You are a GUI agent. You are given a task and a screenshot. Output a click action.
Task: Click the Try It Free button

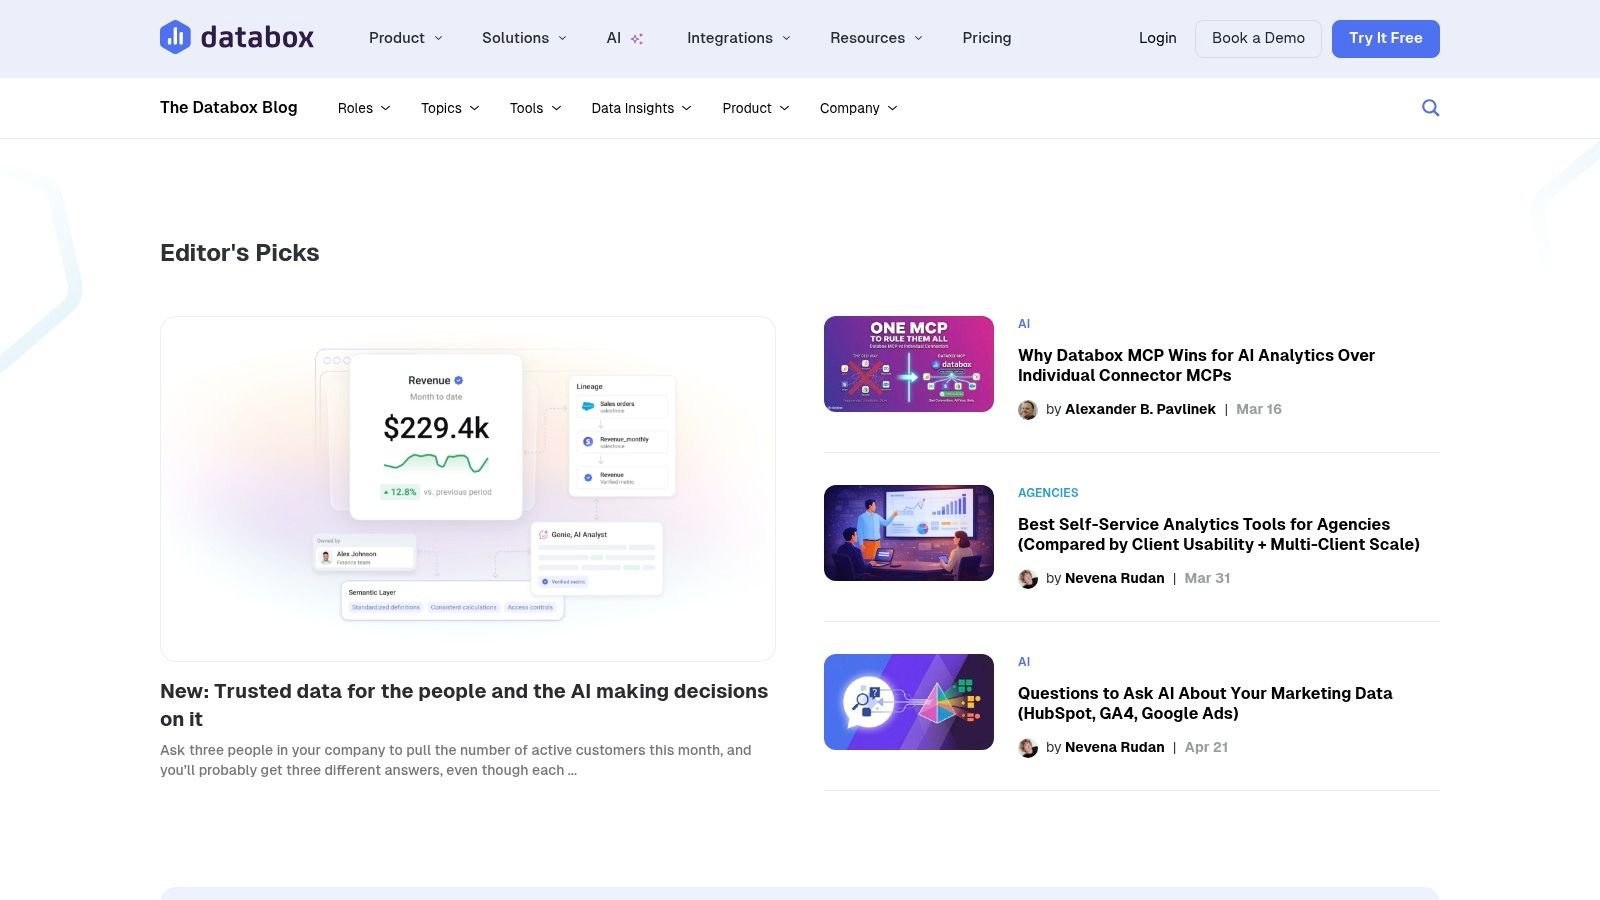tap(1385, 38)
